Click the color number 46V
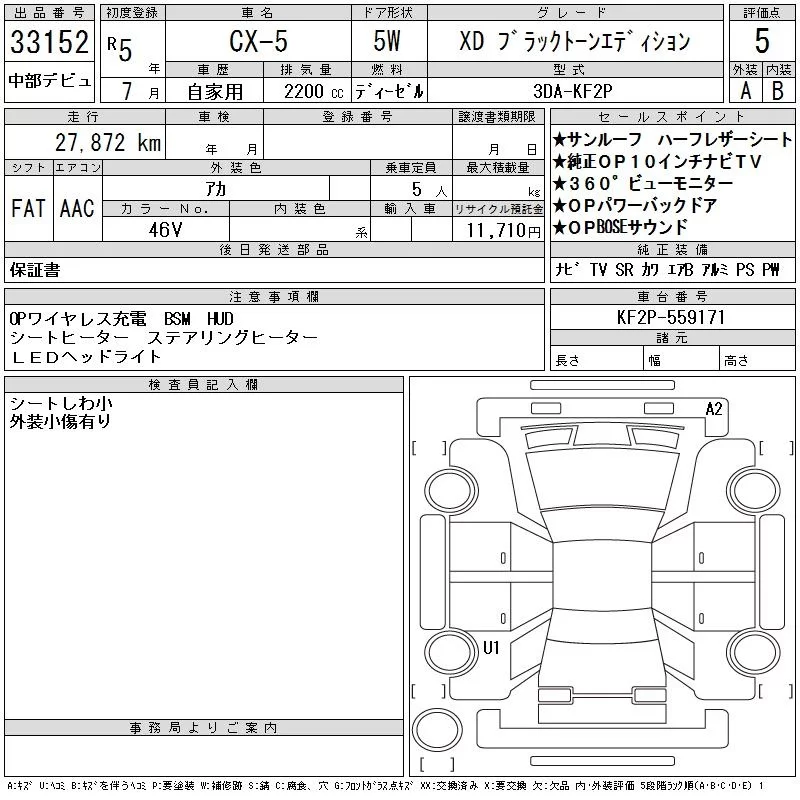 coord(165,230)
